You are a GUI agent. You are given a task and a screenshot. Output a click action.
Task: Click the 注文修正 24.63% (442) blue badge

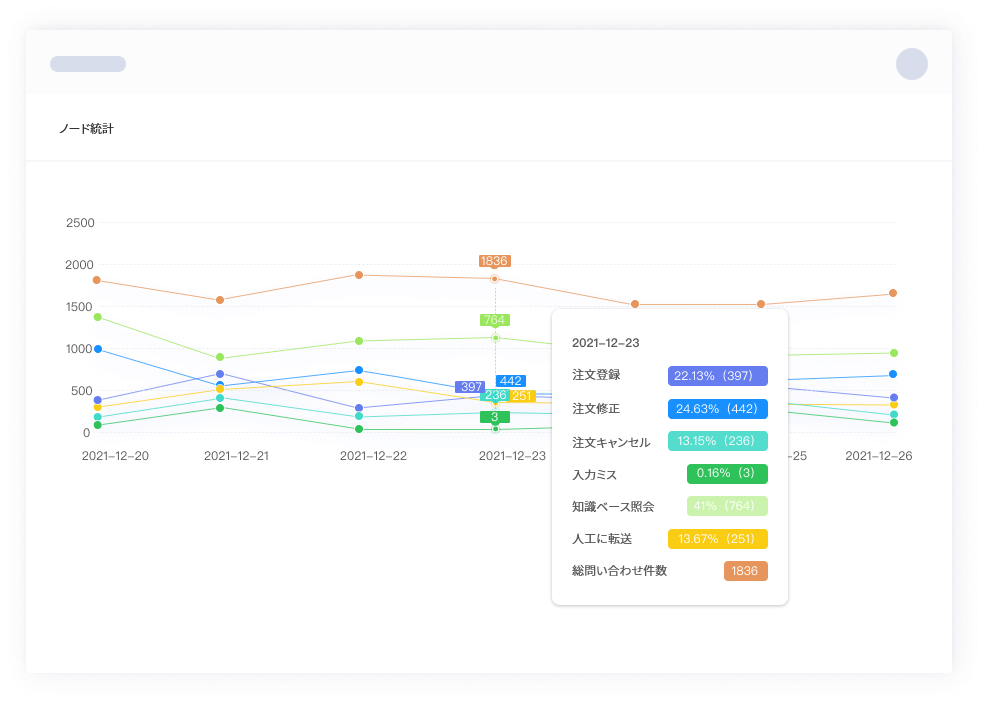[717, 408]
